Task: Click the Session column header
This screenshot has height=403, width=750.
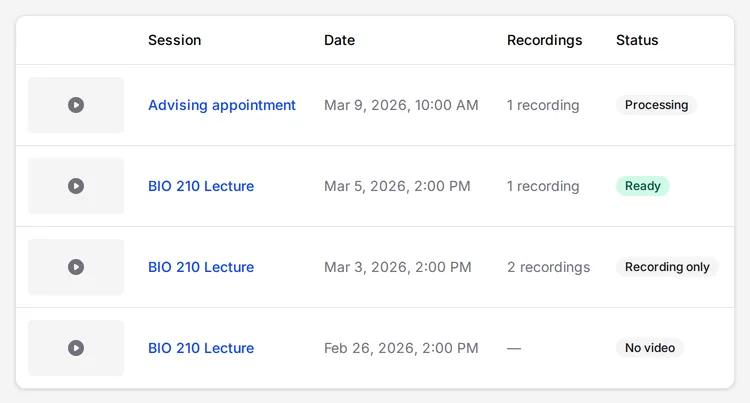Action: [175, 40]
